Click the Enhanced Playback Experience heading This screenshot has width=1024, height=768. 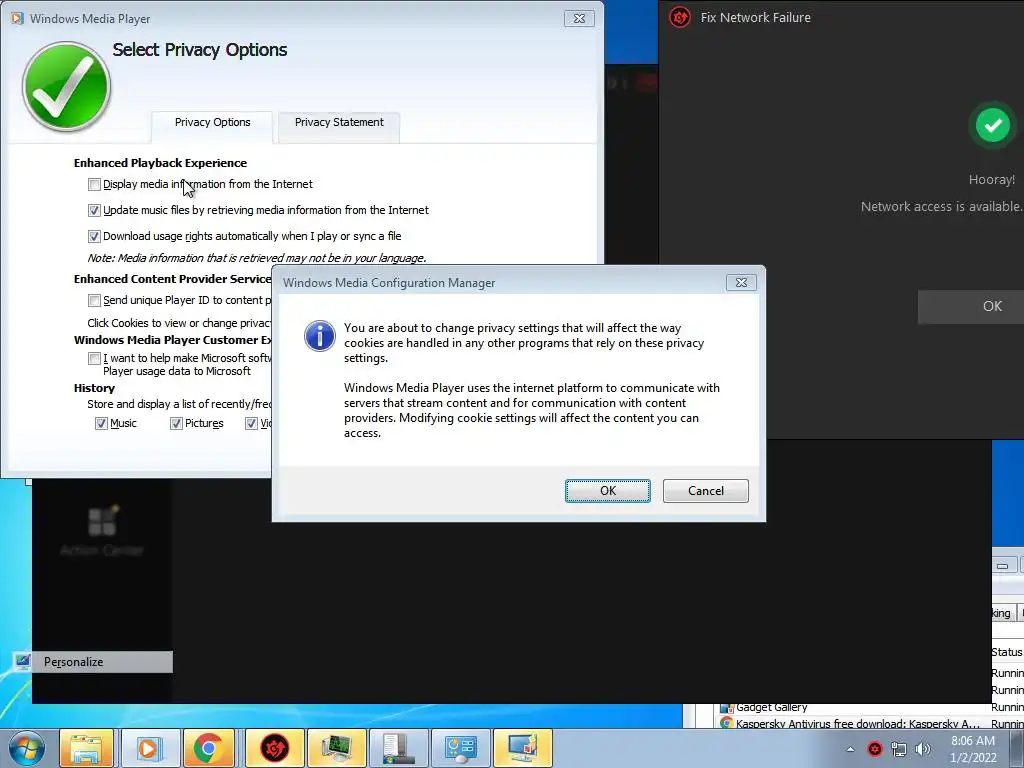point(160,163)
